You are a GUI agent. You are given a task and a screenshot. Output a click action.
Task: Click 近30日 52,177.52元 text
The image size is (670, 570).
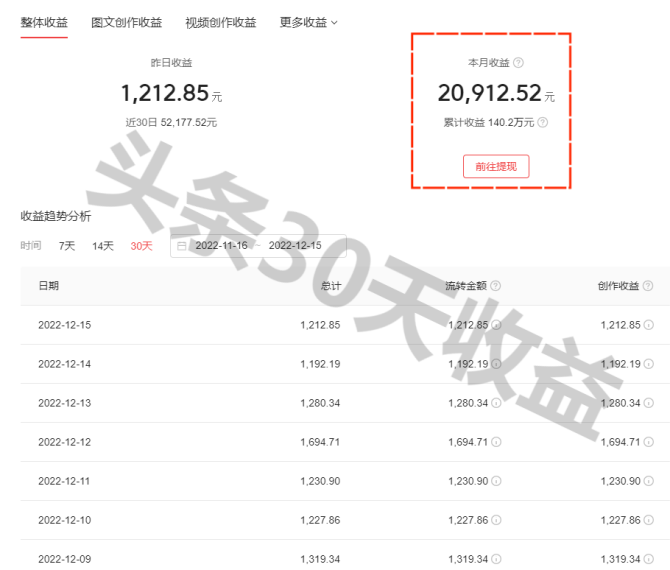click(x=171, y=123)
